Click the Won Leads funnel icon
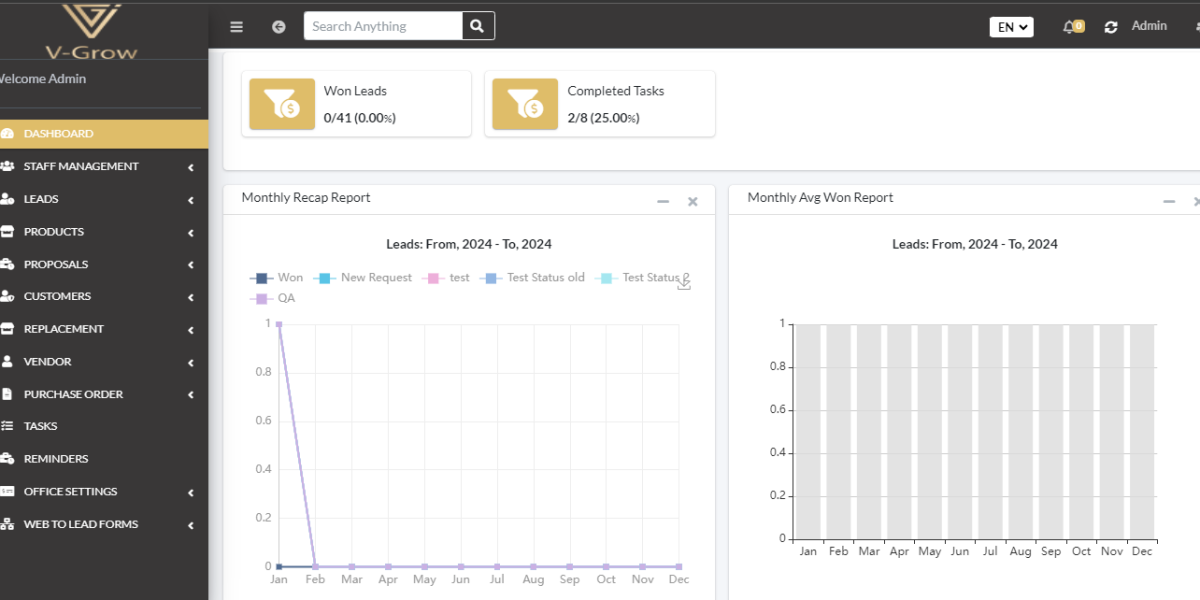This screenshot has height=600, width=1200. coord(280,104)
